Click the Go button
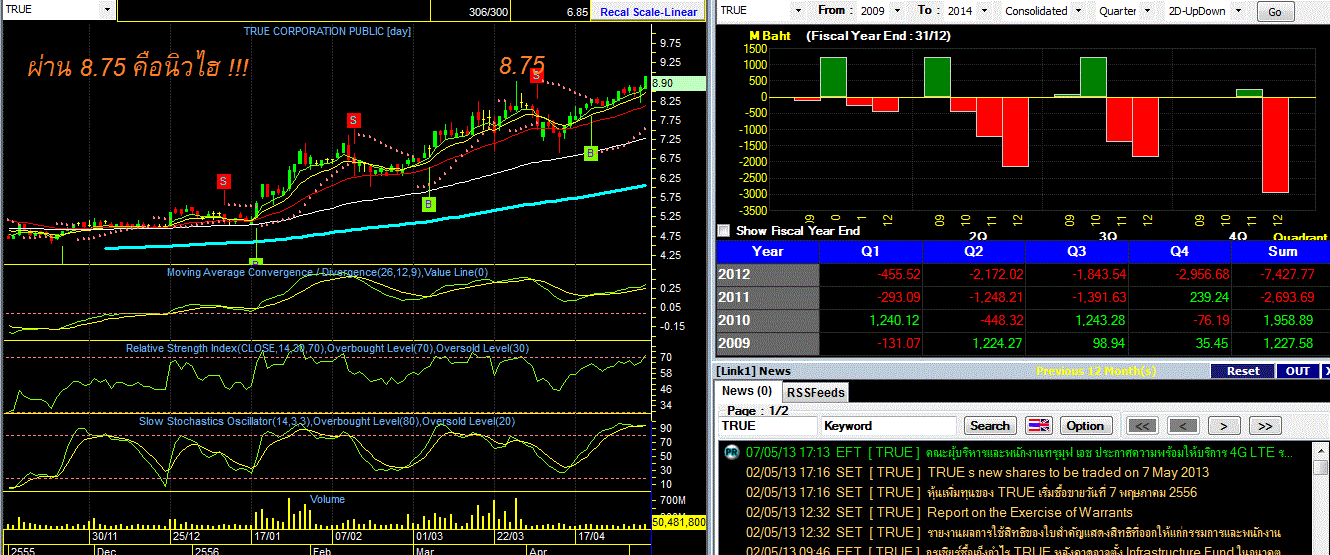The image size is (1330, 555). pos(1275,12)
